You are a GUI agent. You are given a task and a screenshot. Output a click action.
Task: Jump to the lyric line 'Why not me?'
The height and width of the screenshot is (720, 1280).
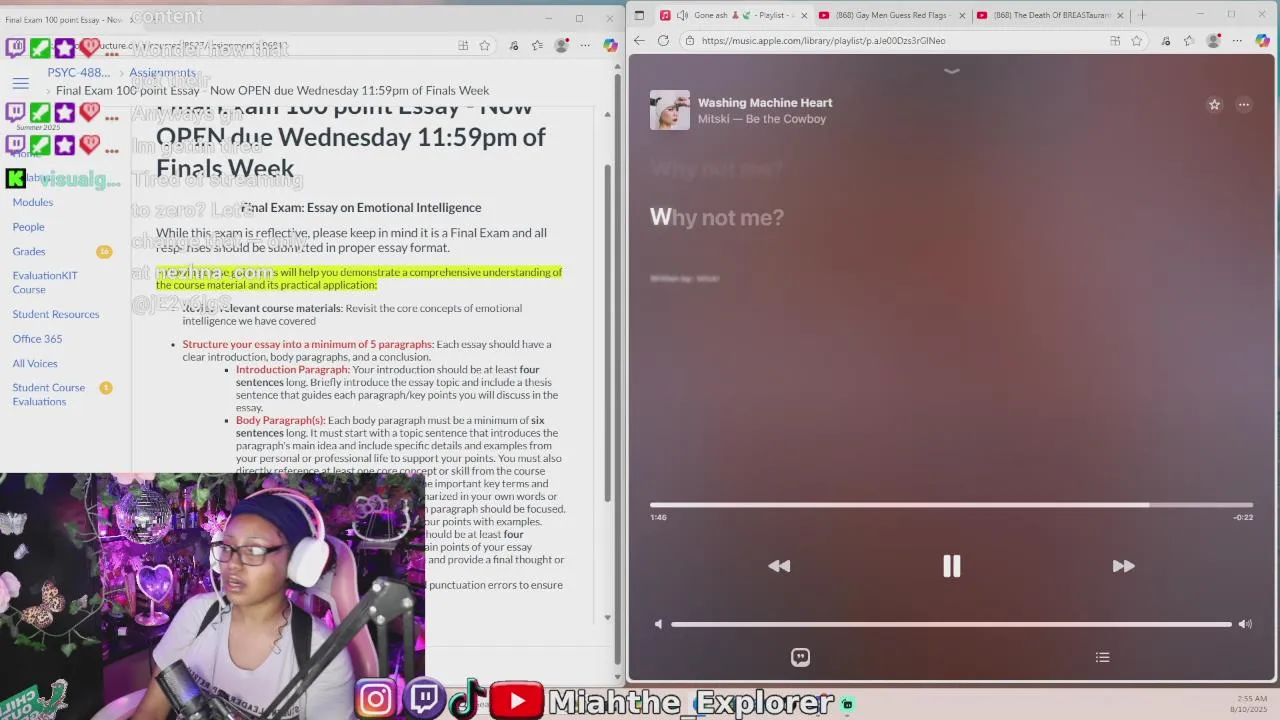click(717, 217)
